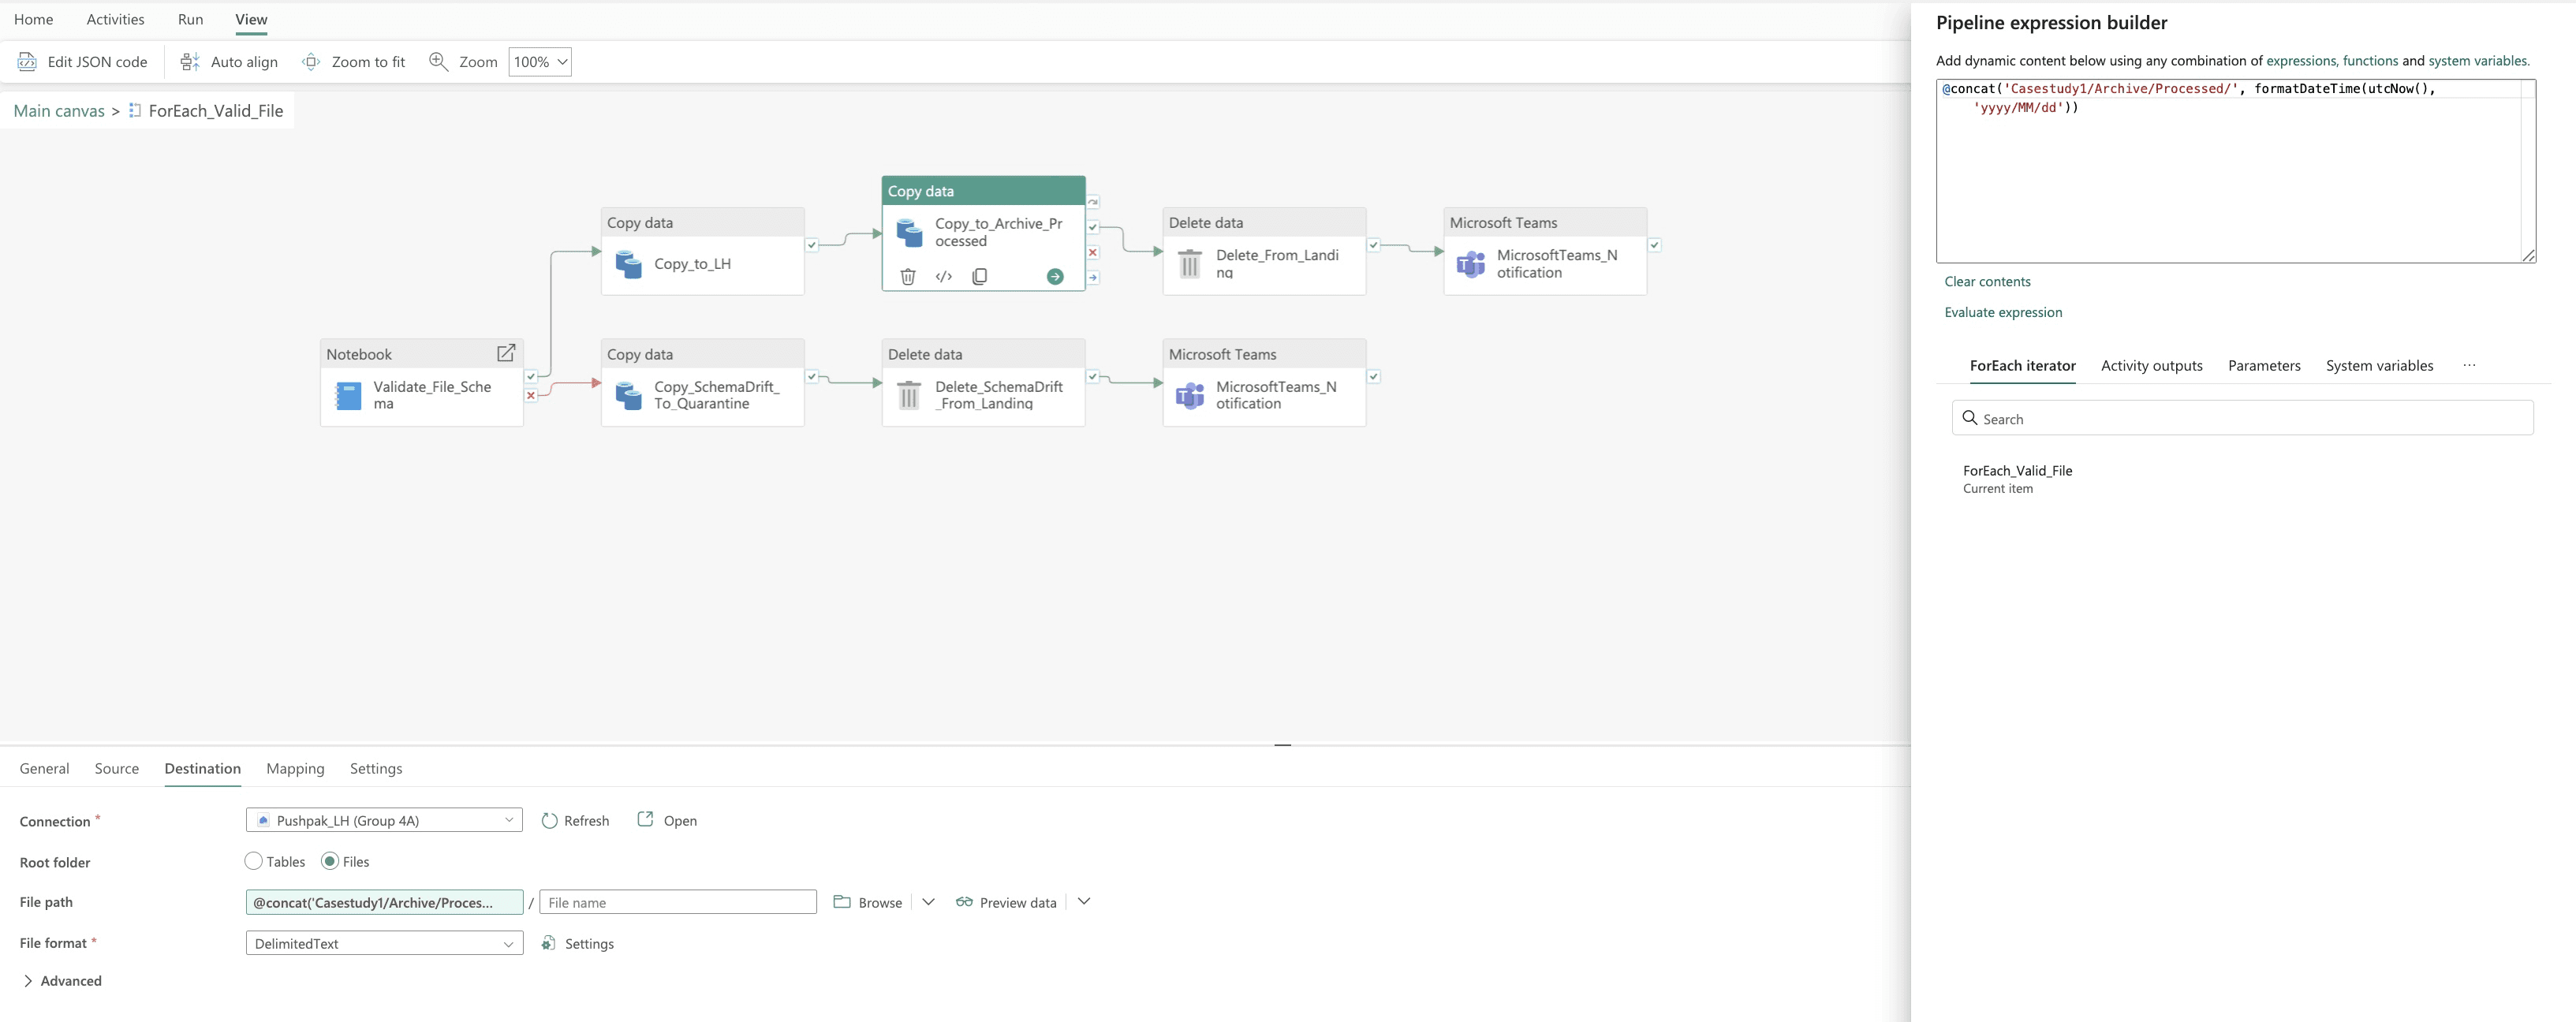
Task: Click the Zoom magnifier icon
Action: 438,62
